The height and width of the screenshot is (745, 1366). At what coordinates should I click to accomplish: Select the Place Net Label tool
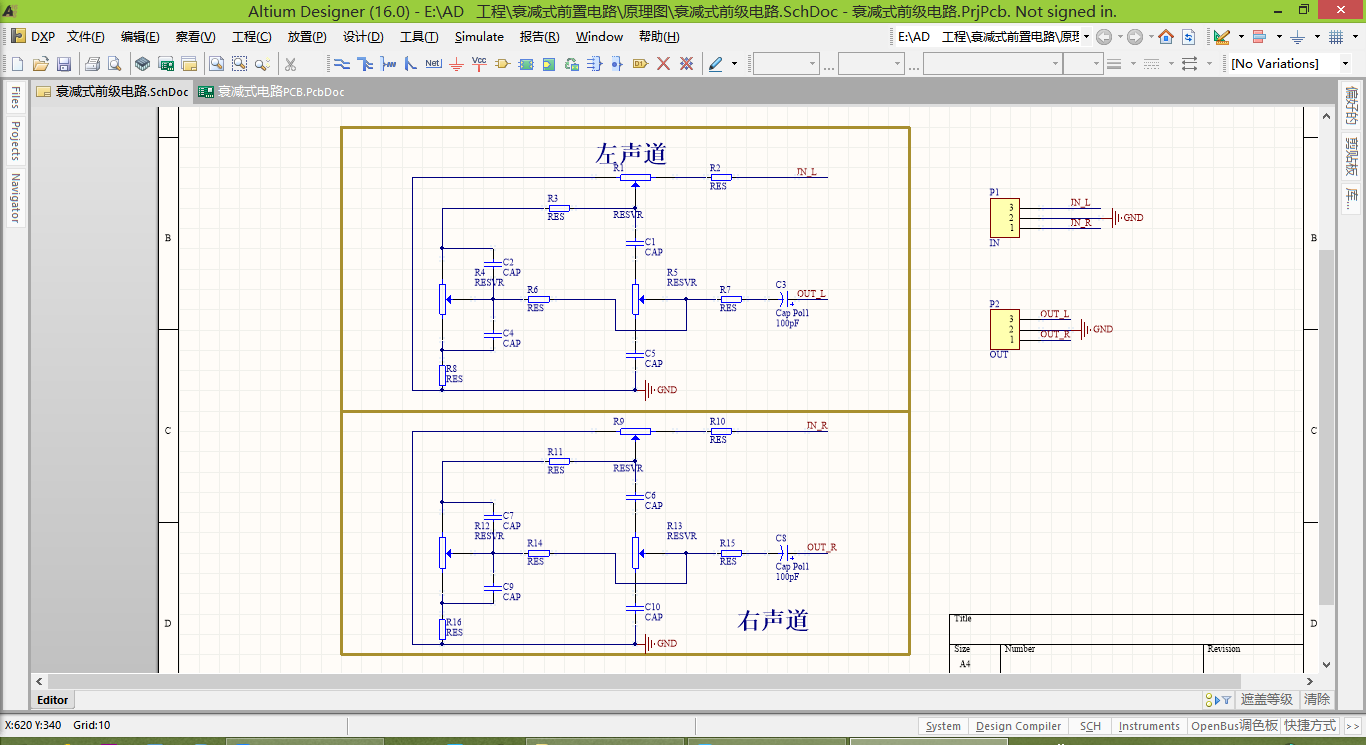coord(433,63)
